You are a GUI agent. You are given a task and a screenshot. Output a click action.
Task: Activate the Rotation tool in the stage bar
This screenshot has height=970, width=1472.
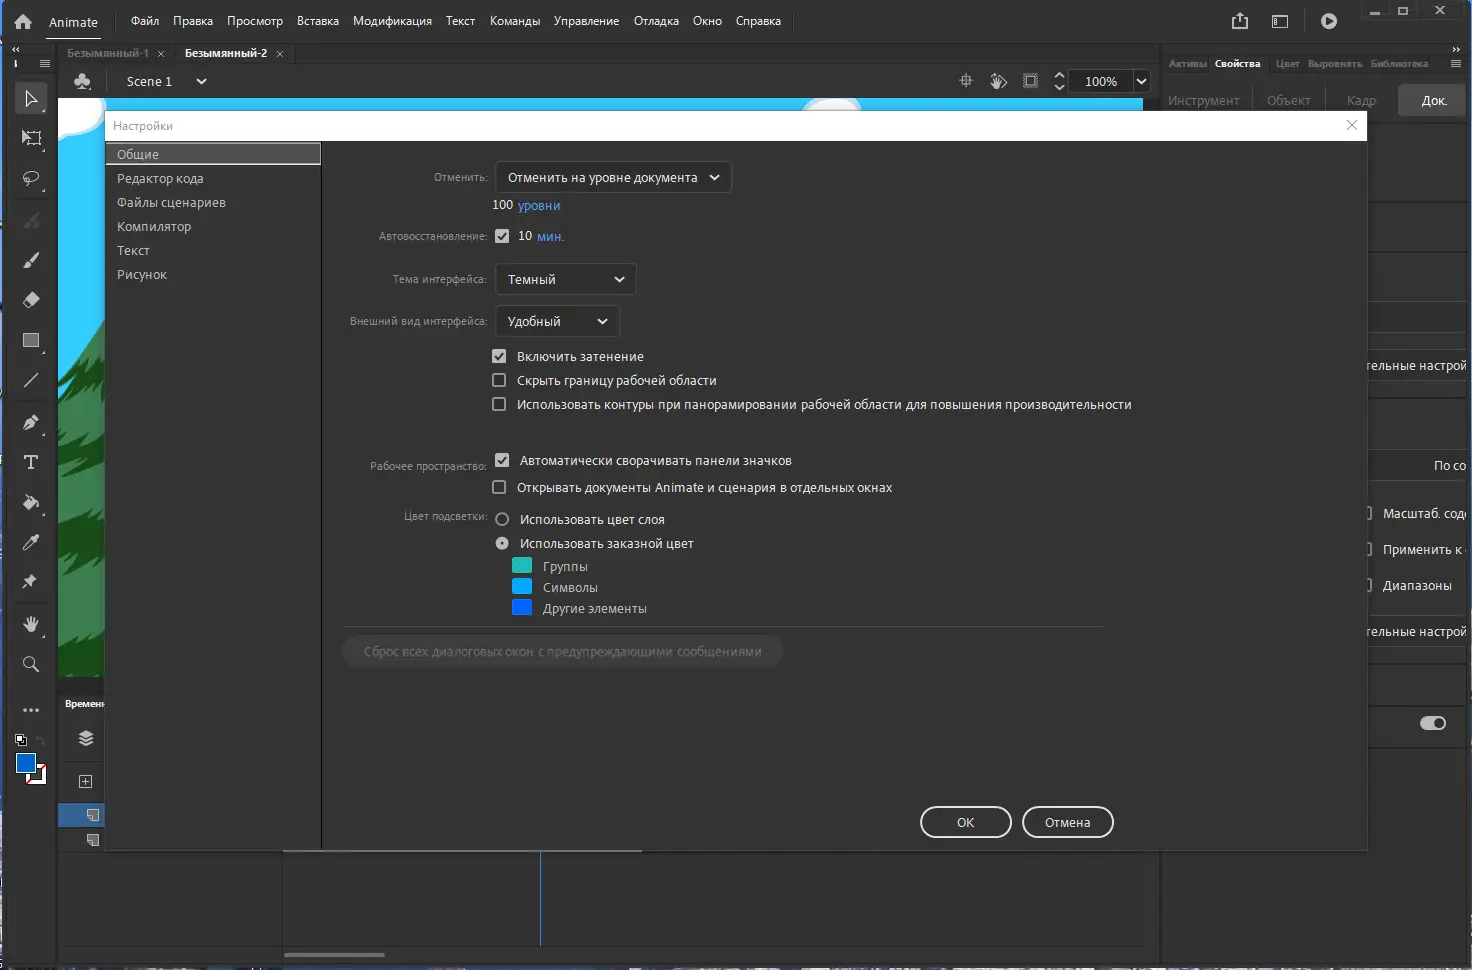coord(998,81)
